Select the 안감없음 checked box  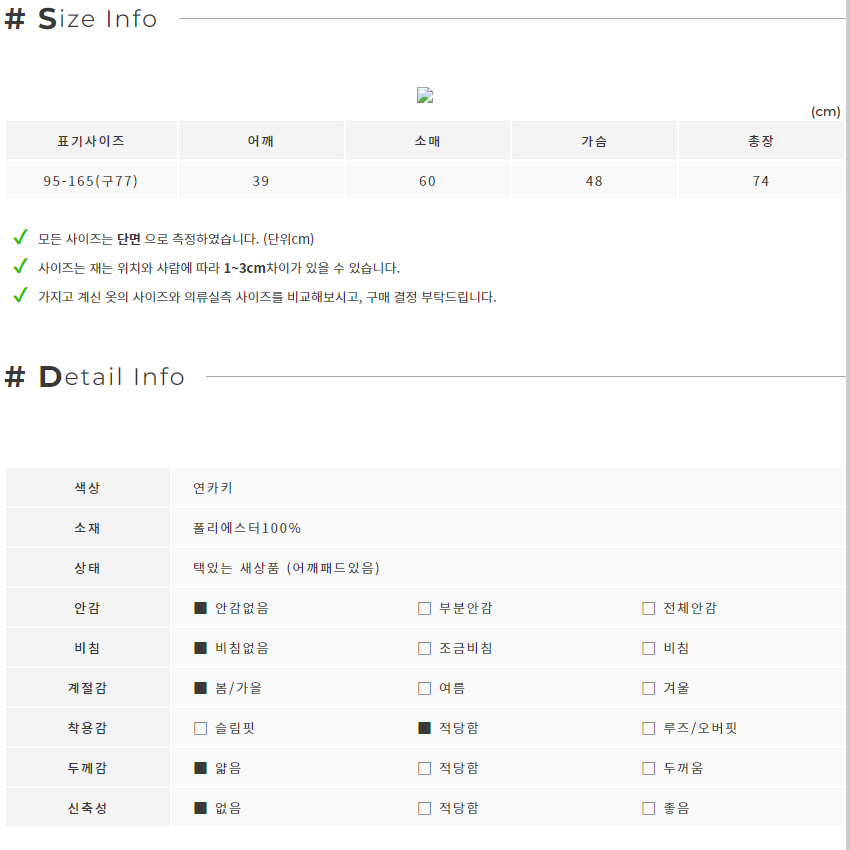coord(201,608)
